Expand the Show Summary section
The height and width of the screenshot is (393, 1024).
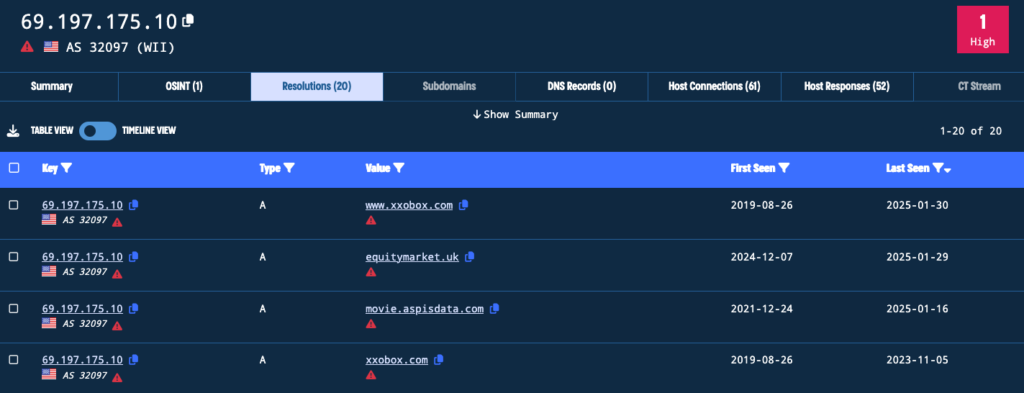pyautogui.click(x=515, y=114)
